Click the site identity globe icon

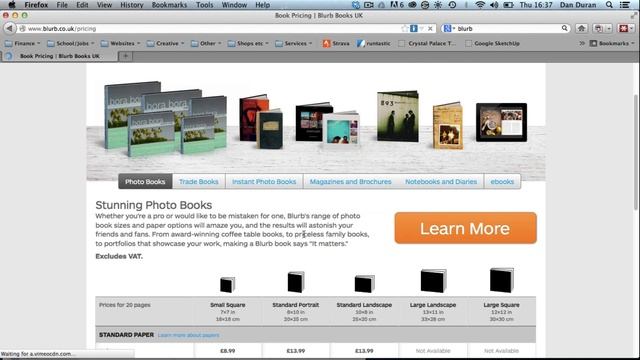point(22,29)
